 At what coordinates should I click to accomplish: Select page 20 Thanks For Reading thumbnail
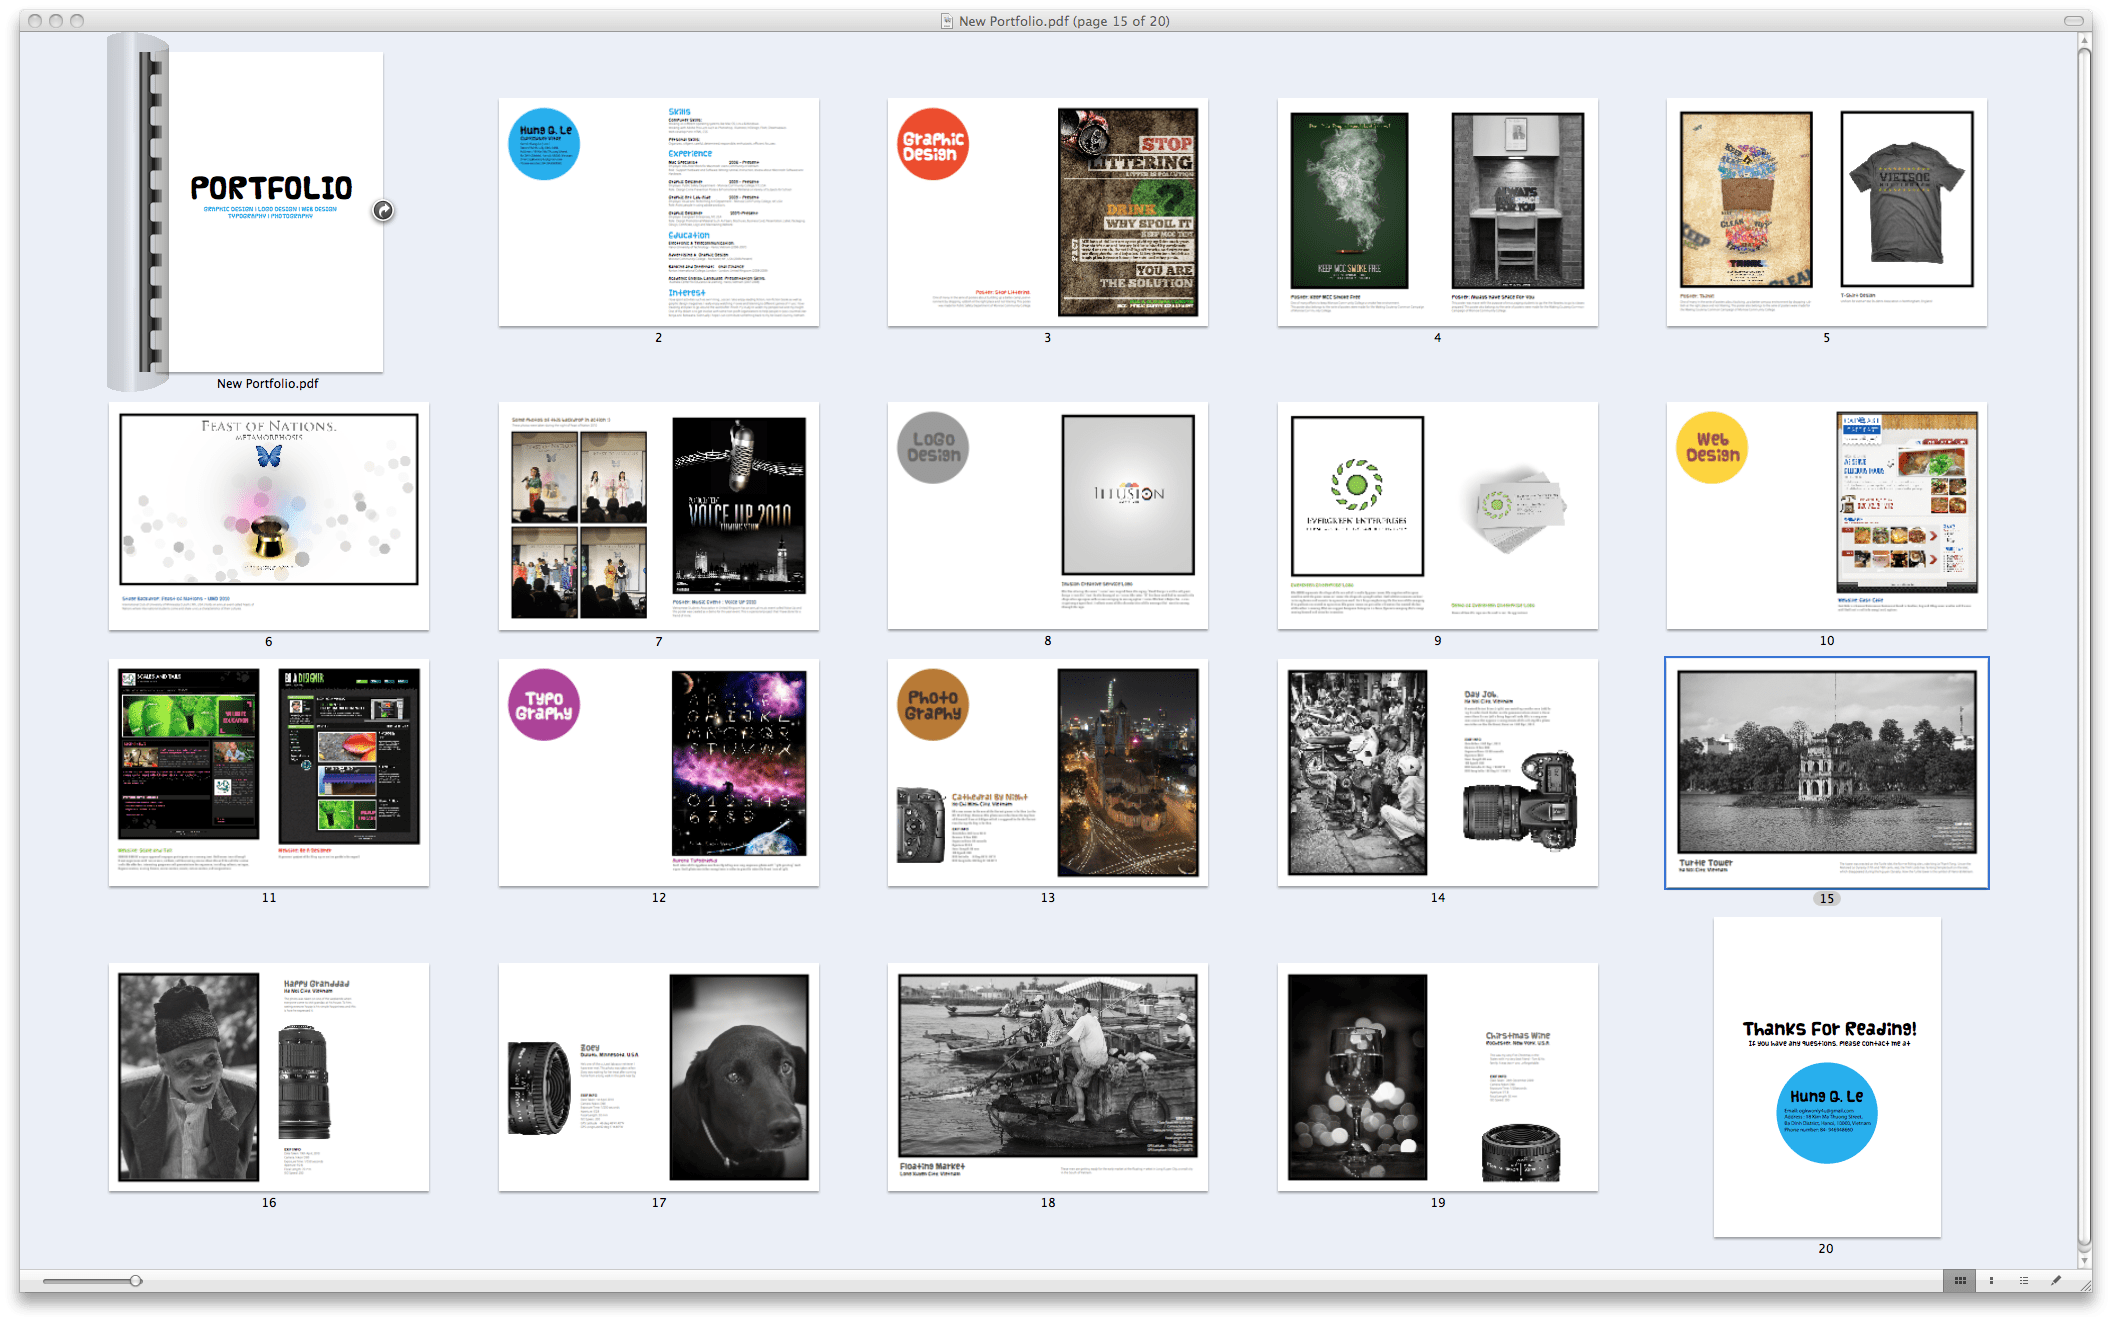pyautogui.click(x=1826, y=1077)
